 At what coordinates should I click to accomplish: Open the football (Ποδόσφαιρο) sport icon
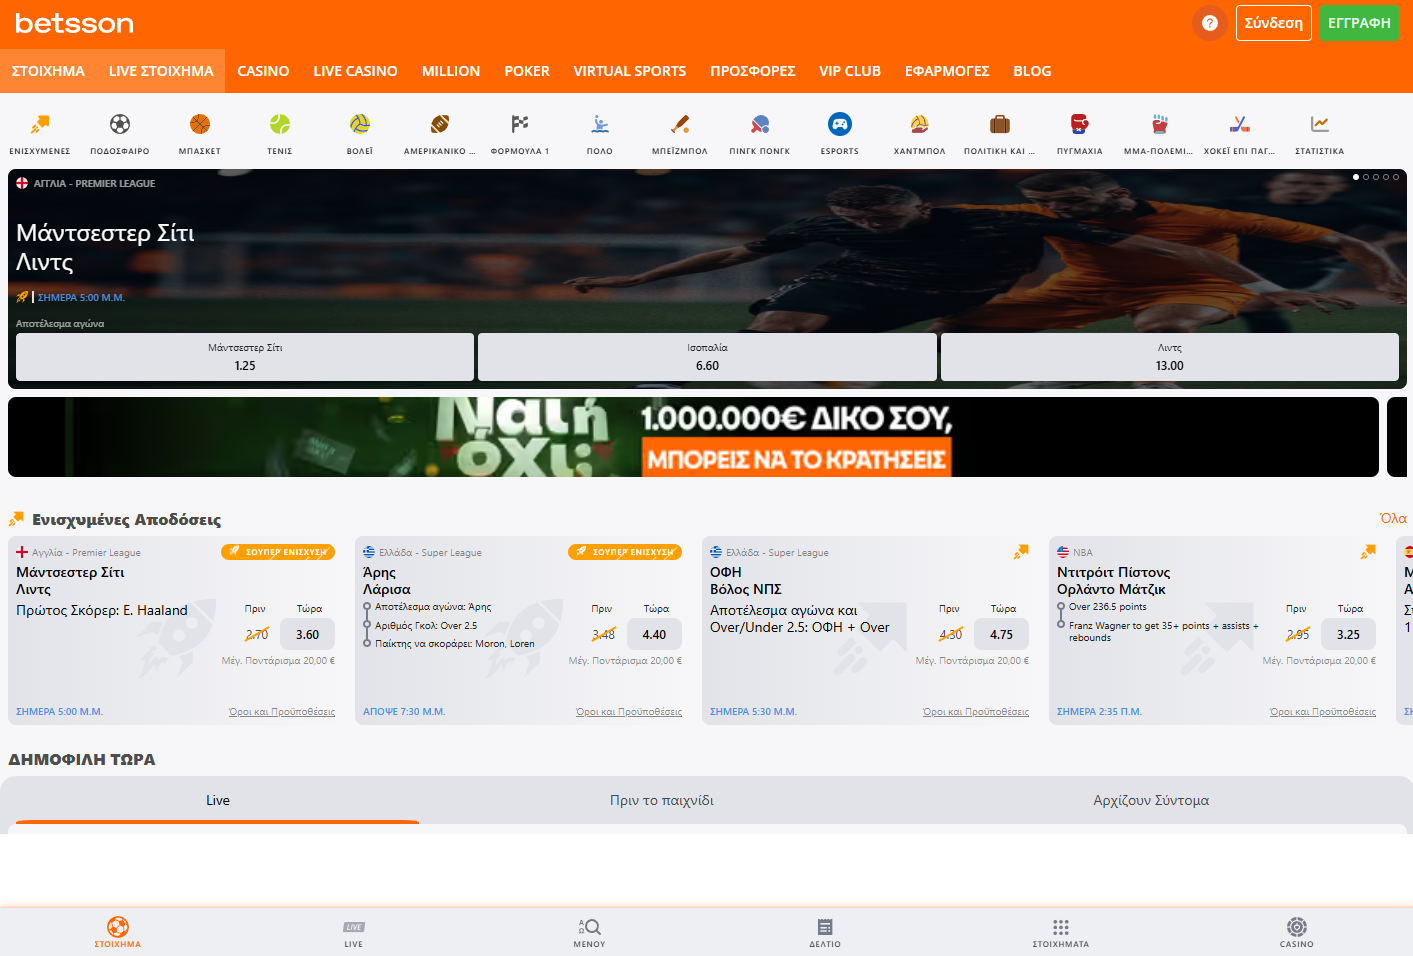(x=120, y=125)
